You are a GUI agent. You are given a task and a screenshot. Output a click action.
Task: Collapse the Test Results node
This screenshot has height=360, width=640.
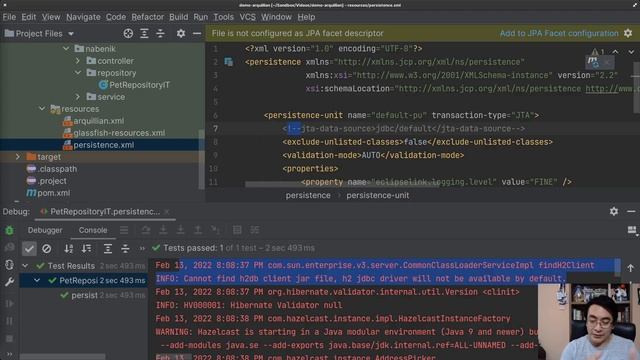tap(25, 266)
